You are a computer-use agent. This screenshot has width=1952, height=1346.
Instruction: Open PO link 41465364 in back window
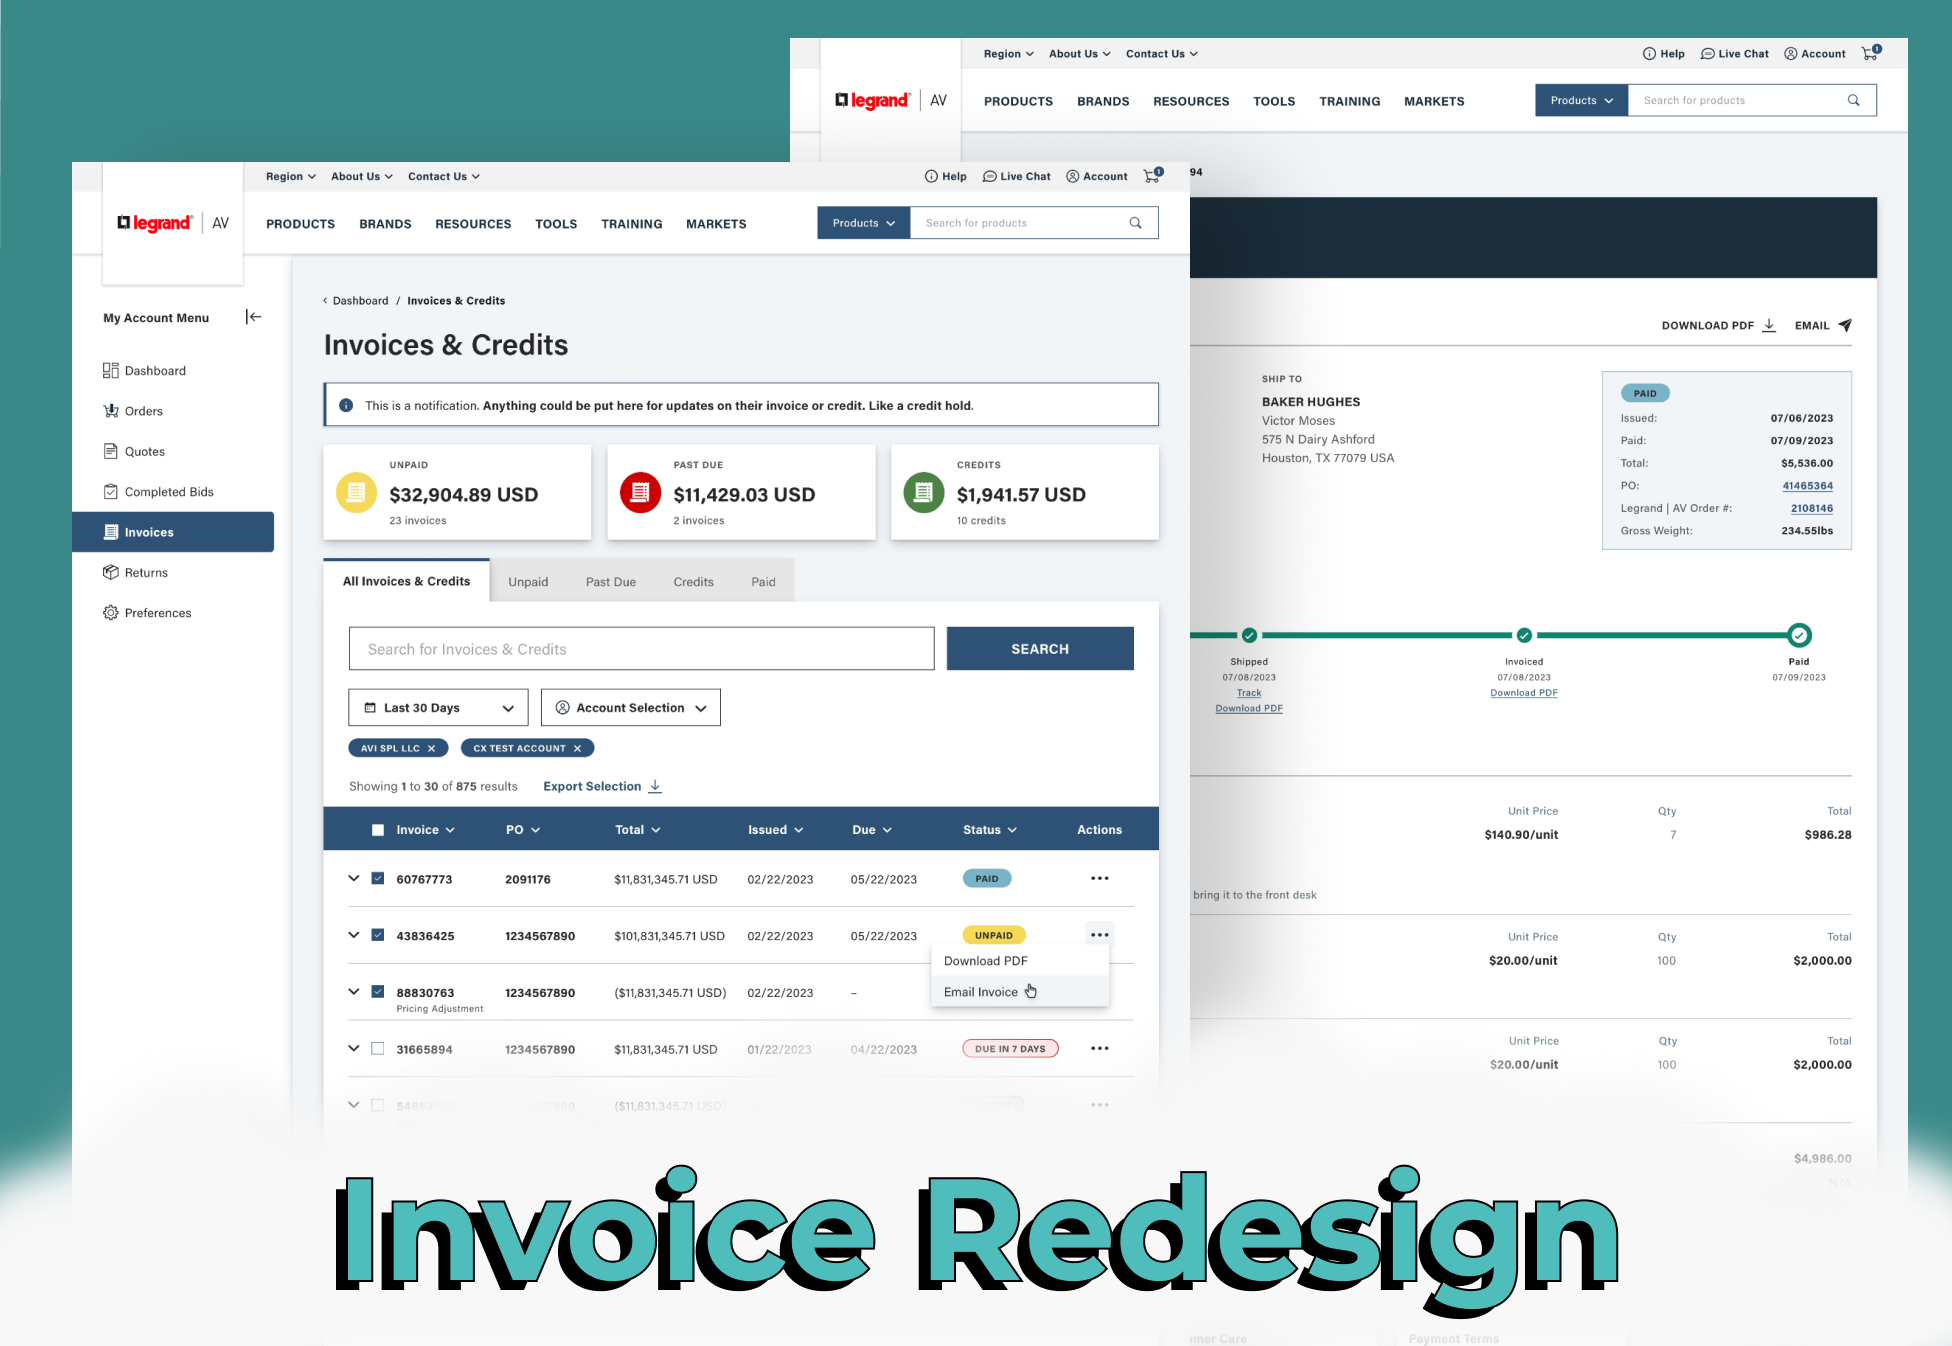pyautogui.click(x=1808, y=486)
